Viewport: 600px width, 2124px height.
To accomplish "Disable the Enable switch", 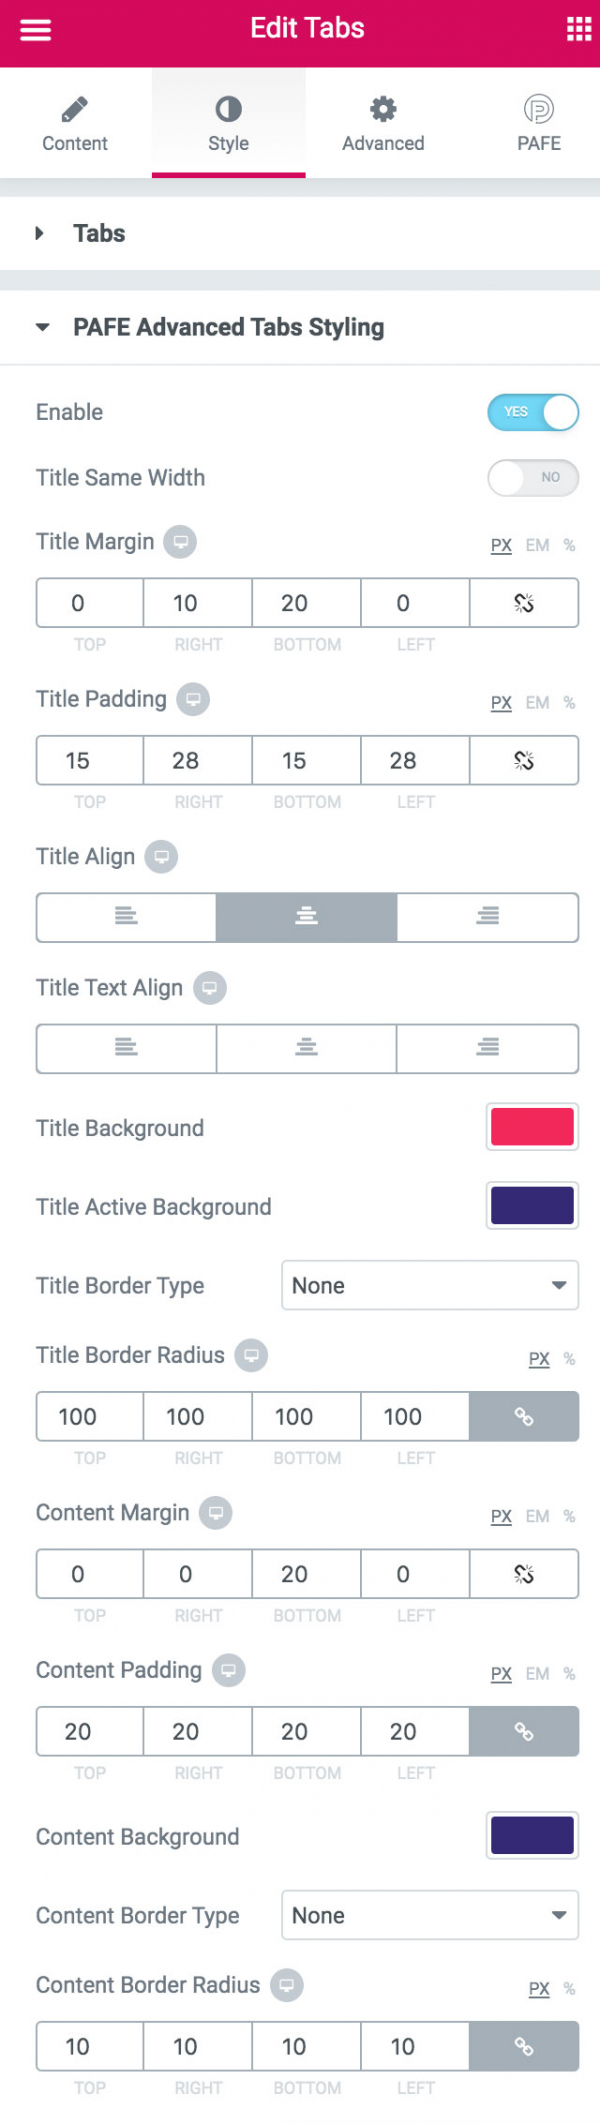I will click(533, 412).
